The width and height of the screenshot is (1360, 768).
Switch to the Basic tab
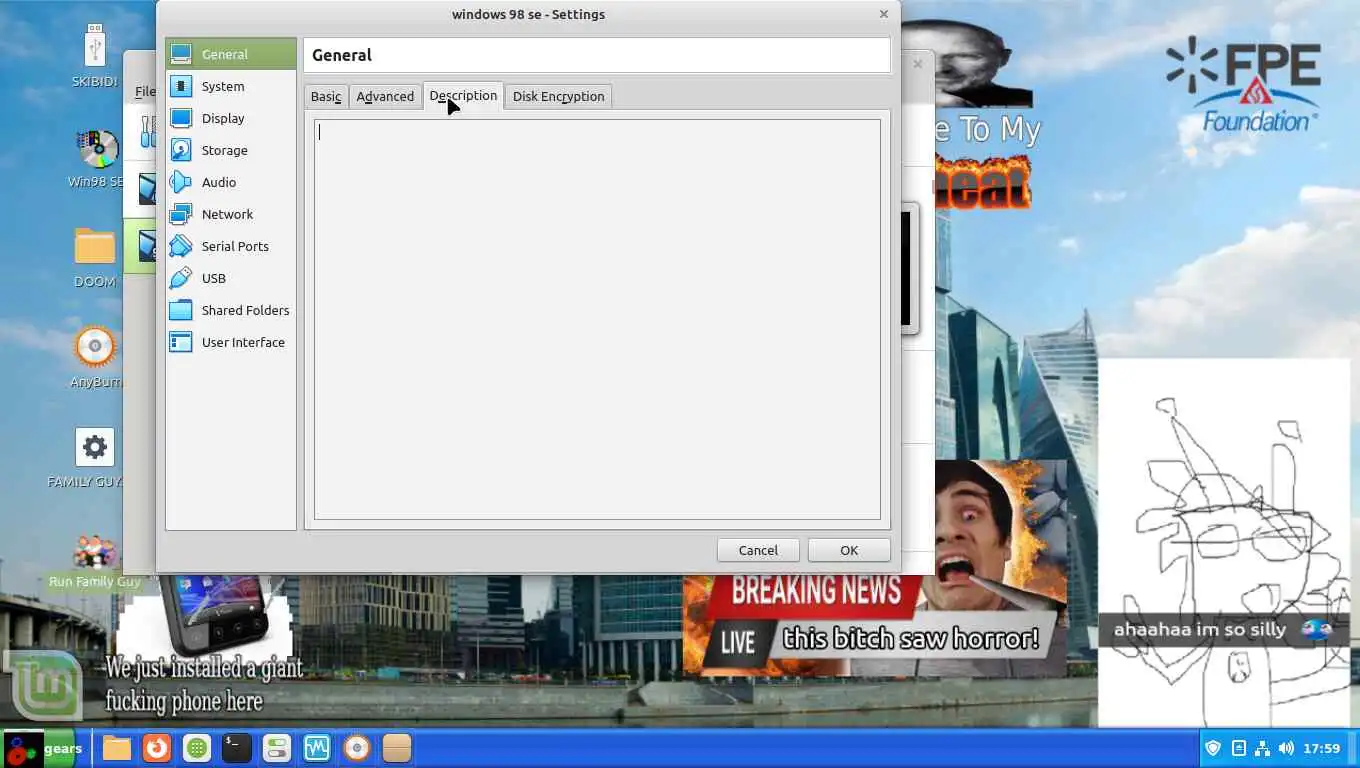pos(326,96)
